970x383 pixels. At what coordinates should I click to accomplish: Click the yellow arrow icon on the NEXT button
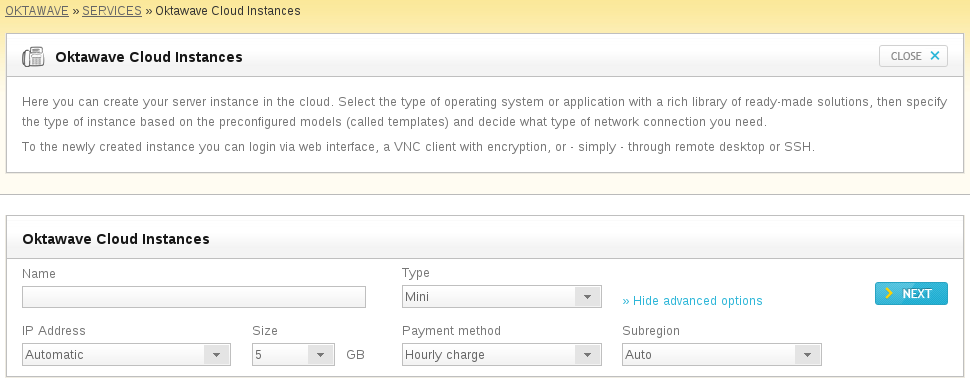(889, 293)
